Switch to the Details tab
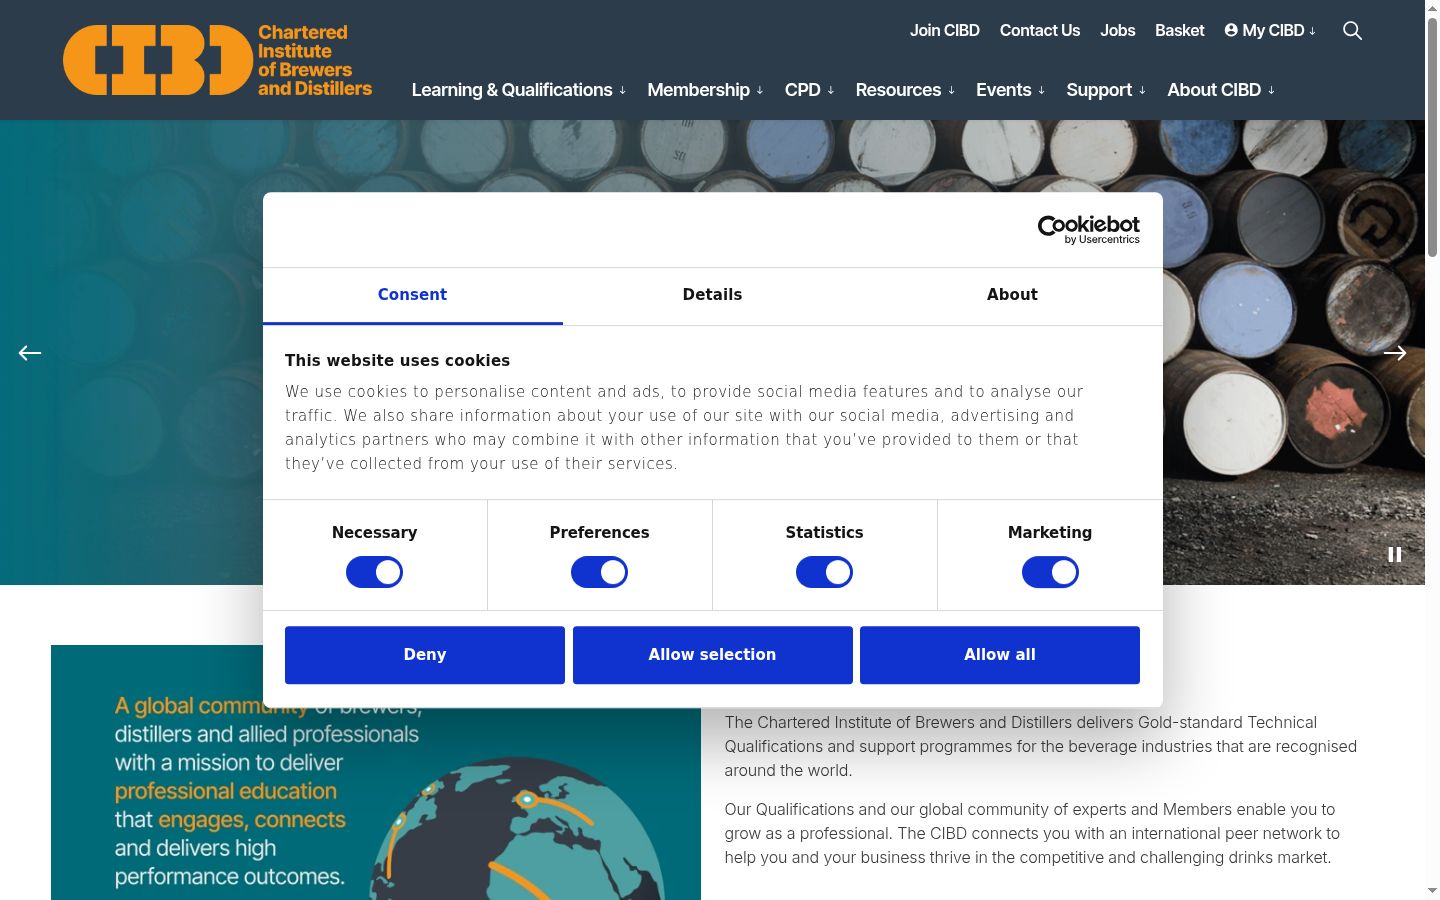This screenshot has width=1440, height=900. [712, 295]
